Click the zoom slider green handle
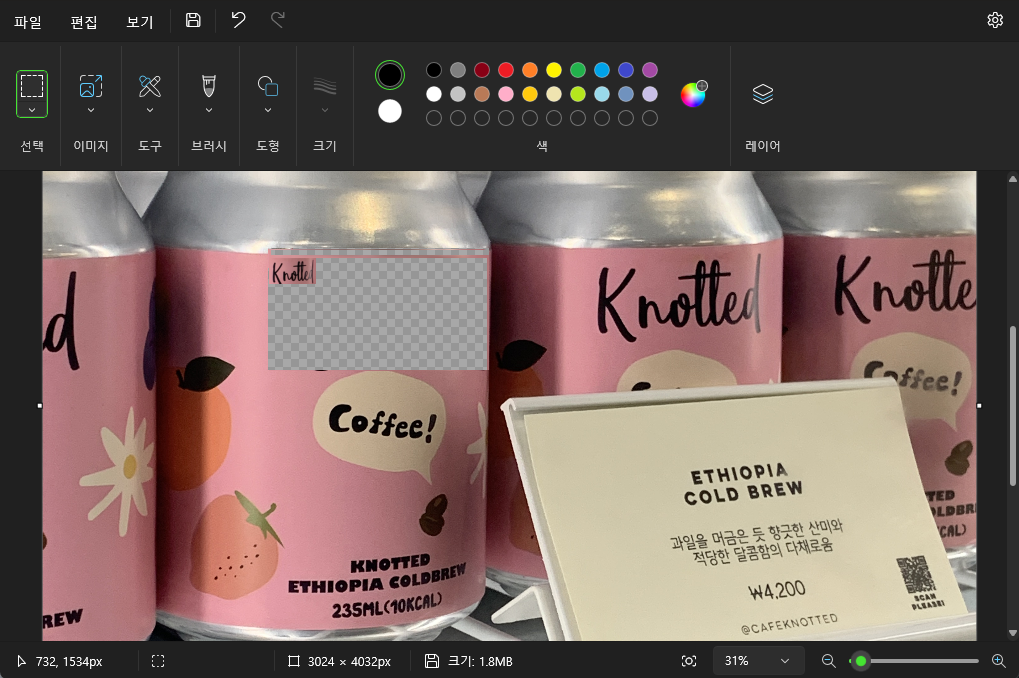Screen dimensions: 1019x678 [x=861, y=661]
